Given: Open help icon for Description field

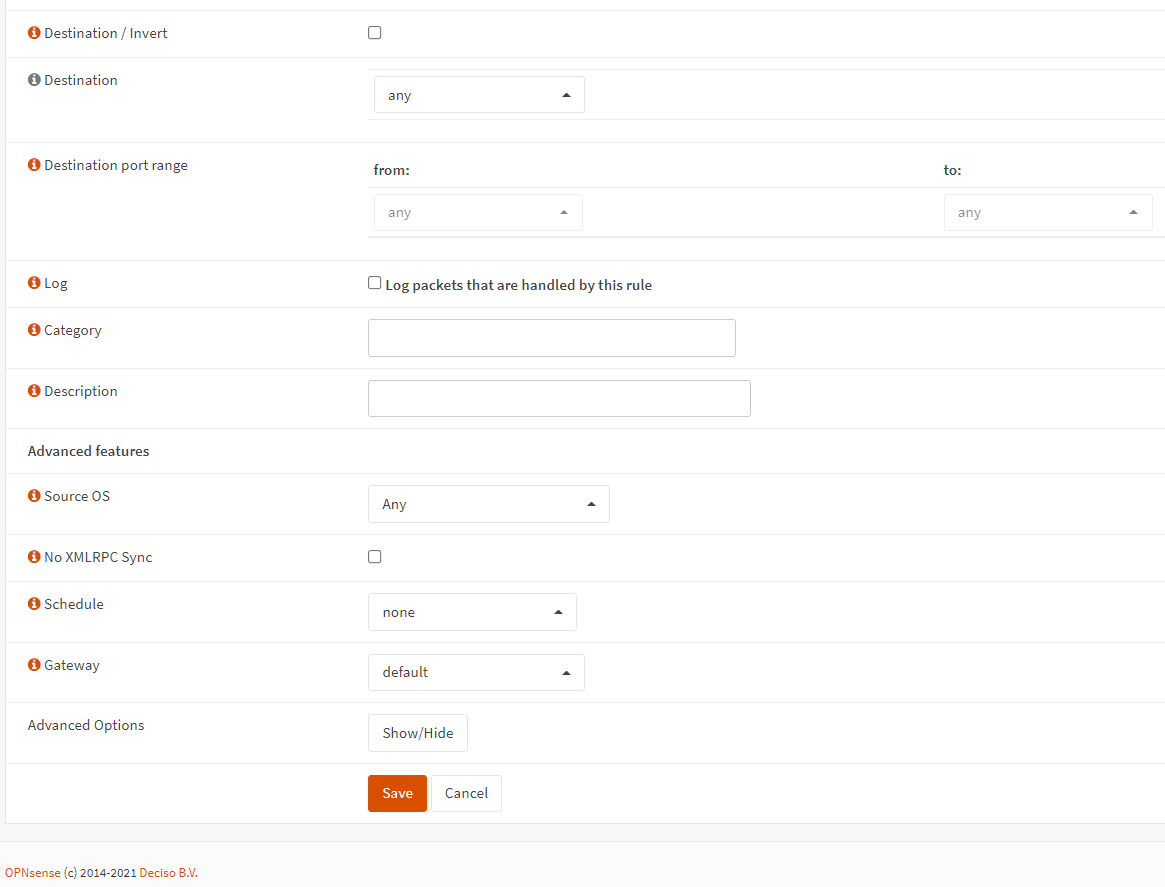Looking at the screenshot, I should point(34,391).
